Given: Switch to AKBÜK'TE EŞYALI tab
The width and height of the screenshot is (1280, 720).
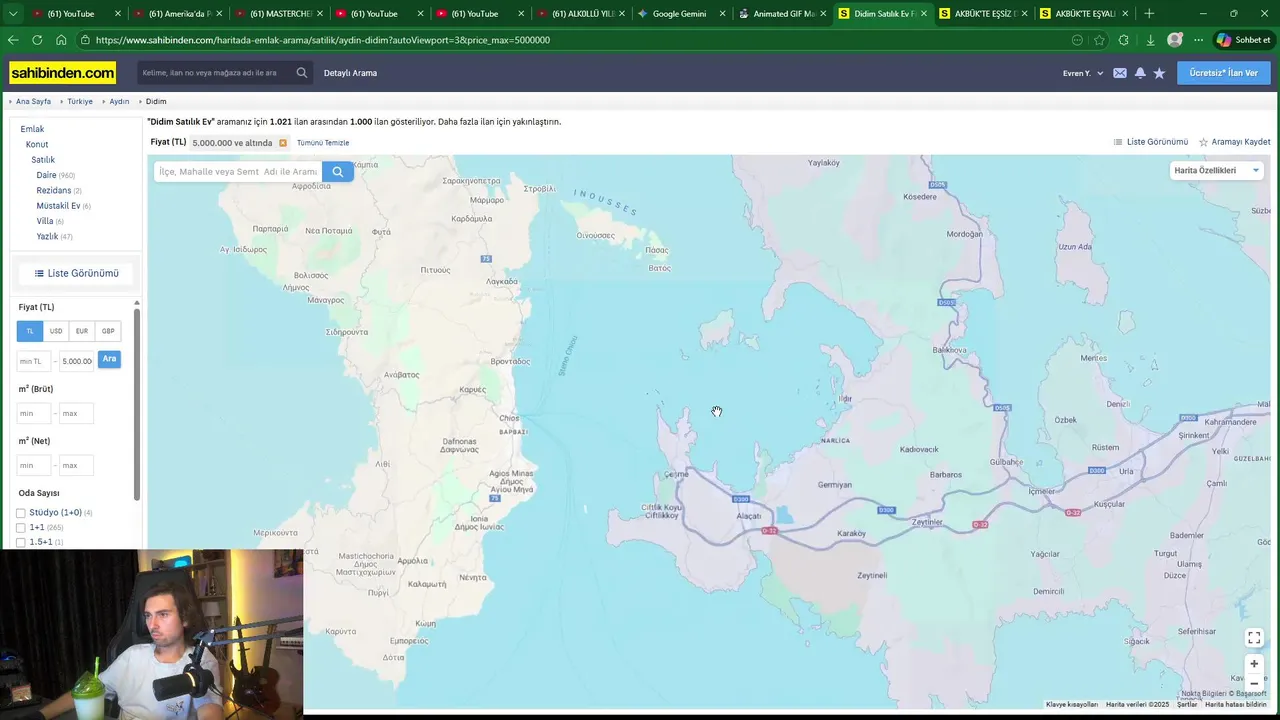Looking at the screenshot, I should coord(1084,13).
